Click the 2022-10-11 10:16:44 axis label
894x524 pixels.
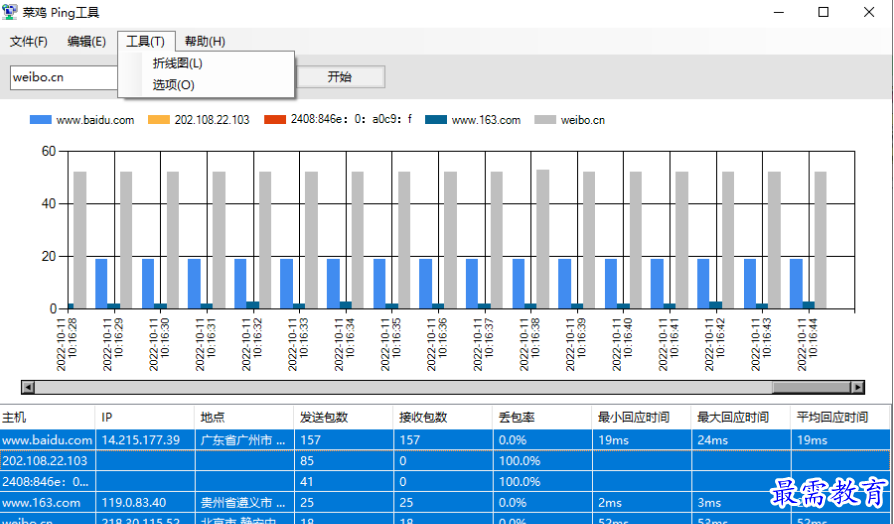(807, 344)
